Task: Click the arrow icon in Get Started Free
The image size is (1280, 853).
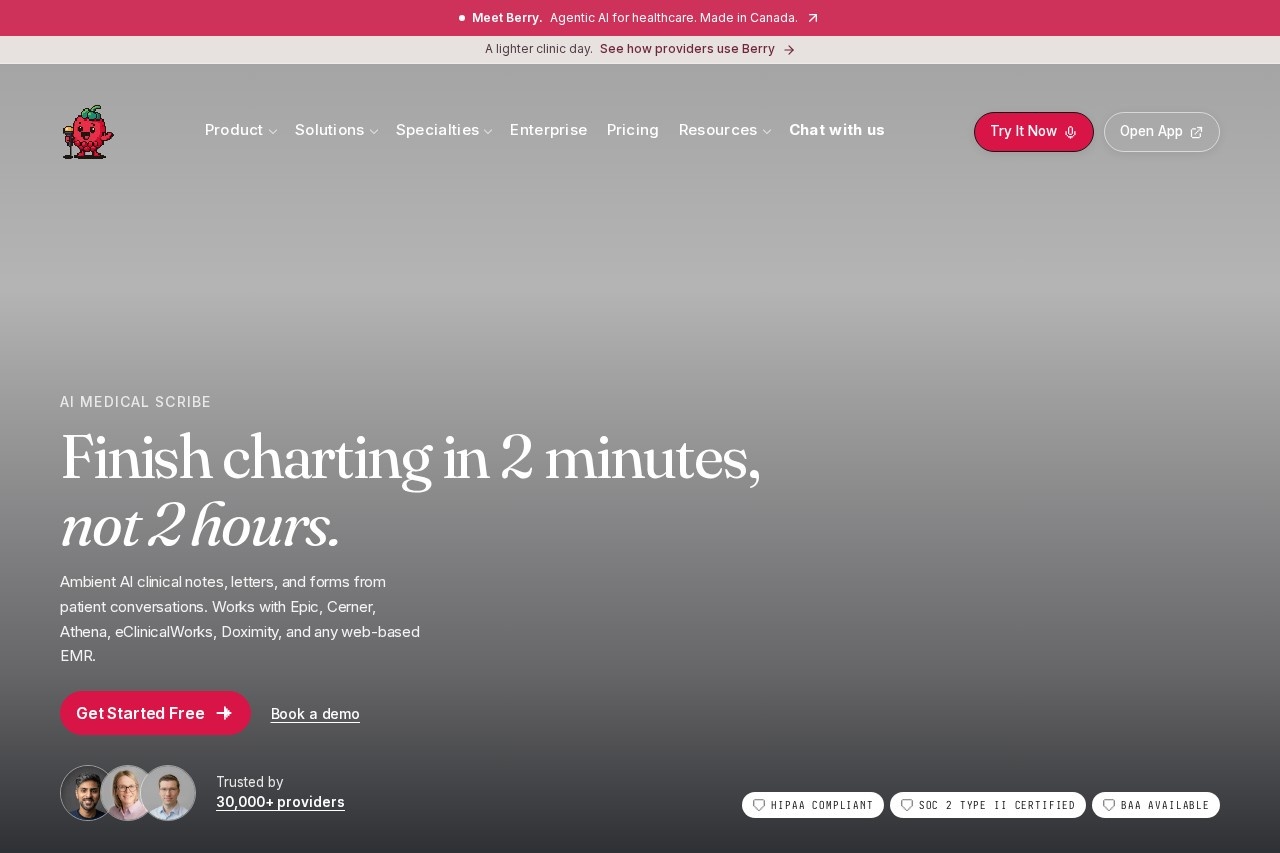Action: point(224,713)
